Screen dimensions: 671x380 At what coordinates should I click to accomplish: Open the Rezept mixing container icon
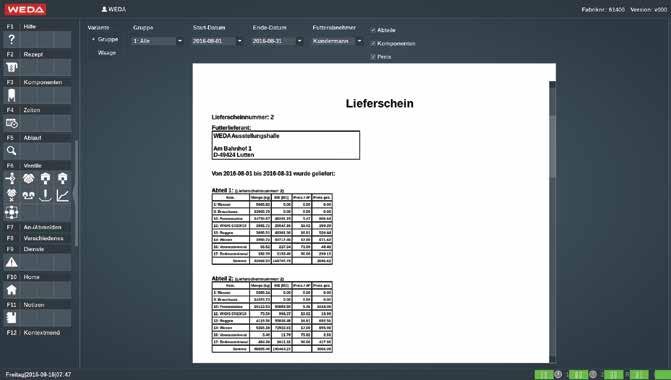(12, 67)
